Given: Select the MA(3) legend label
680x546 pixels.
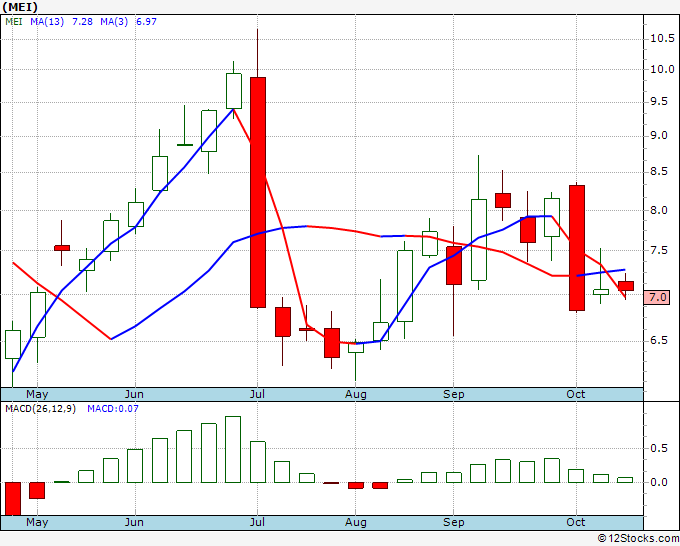Looking at the screenshot, I should pos(114,21).
